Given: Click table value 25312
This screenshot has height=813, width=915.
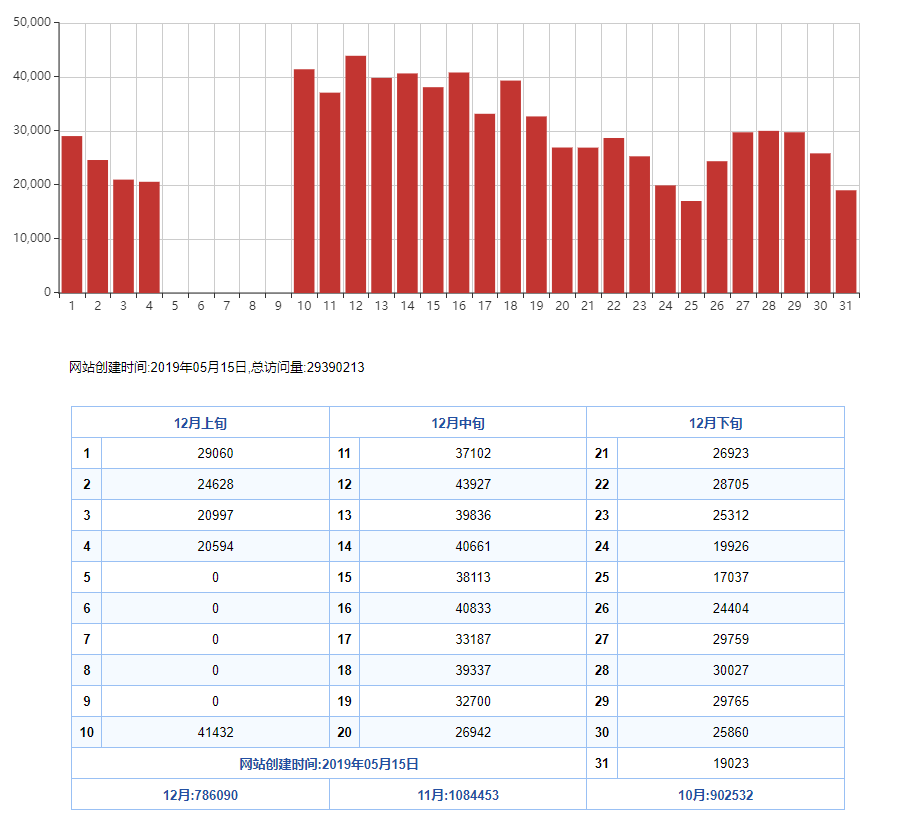Looking at the screenshot, I should [731, 515].
